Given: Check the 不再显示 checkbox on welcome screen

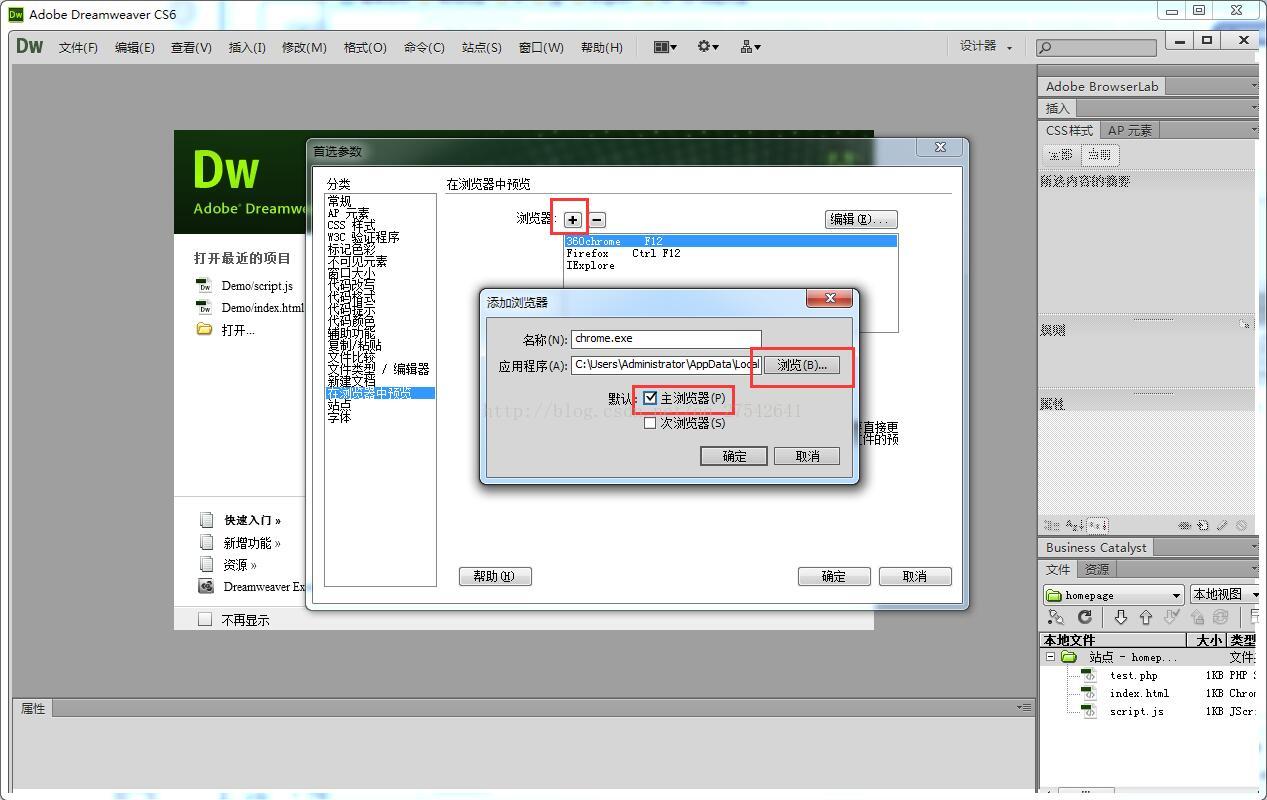Looking at the screenshot, I should tap(205, 620).
